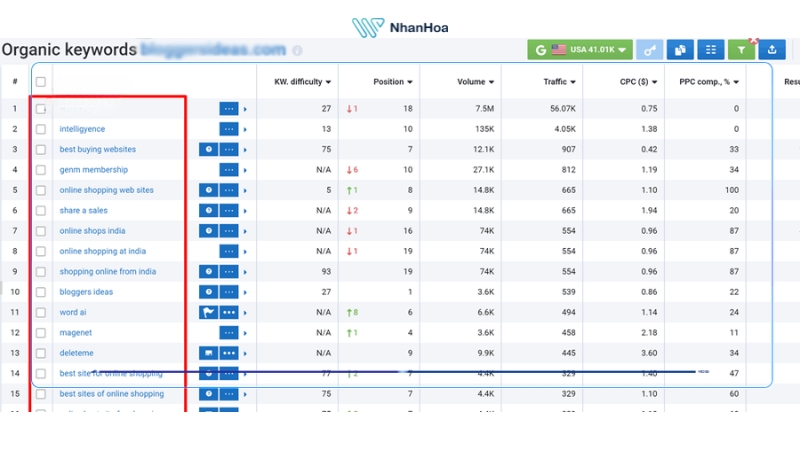Open the deleteme keyword link

click(77, 353)
